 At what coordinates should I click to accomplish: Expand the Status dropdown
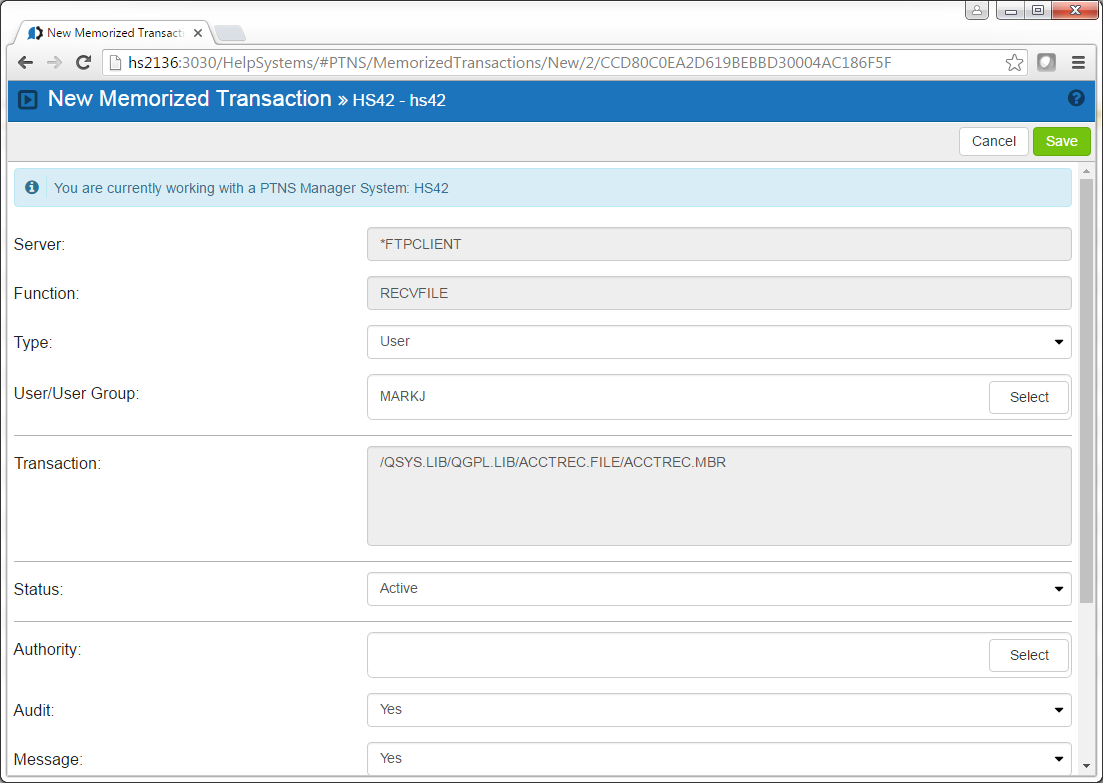719,589
